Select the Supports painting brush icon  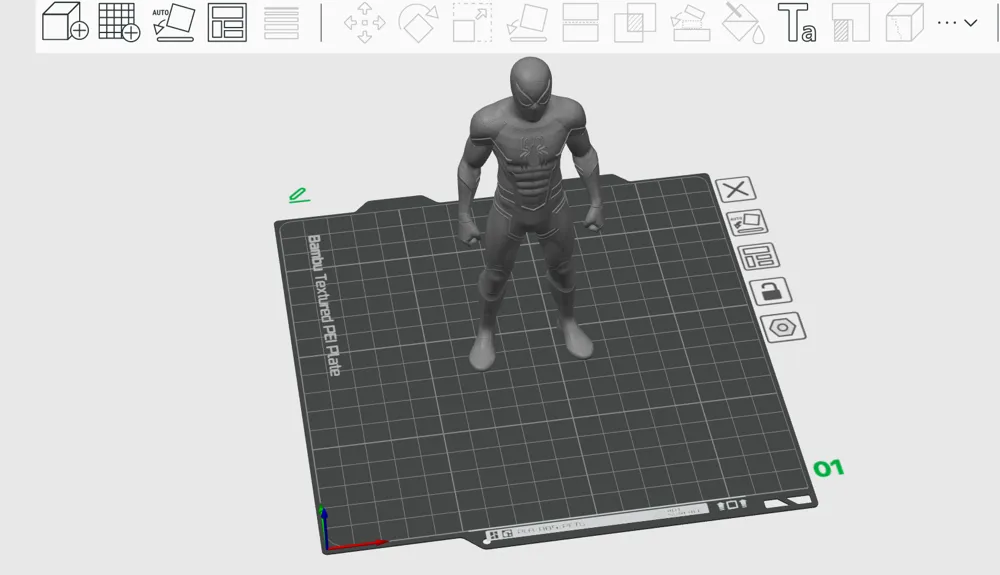[x=690, y=23]
